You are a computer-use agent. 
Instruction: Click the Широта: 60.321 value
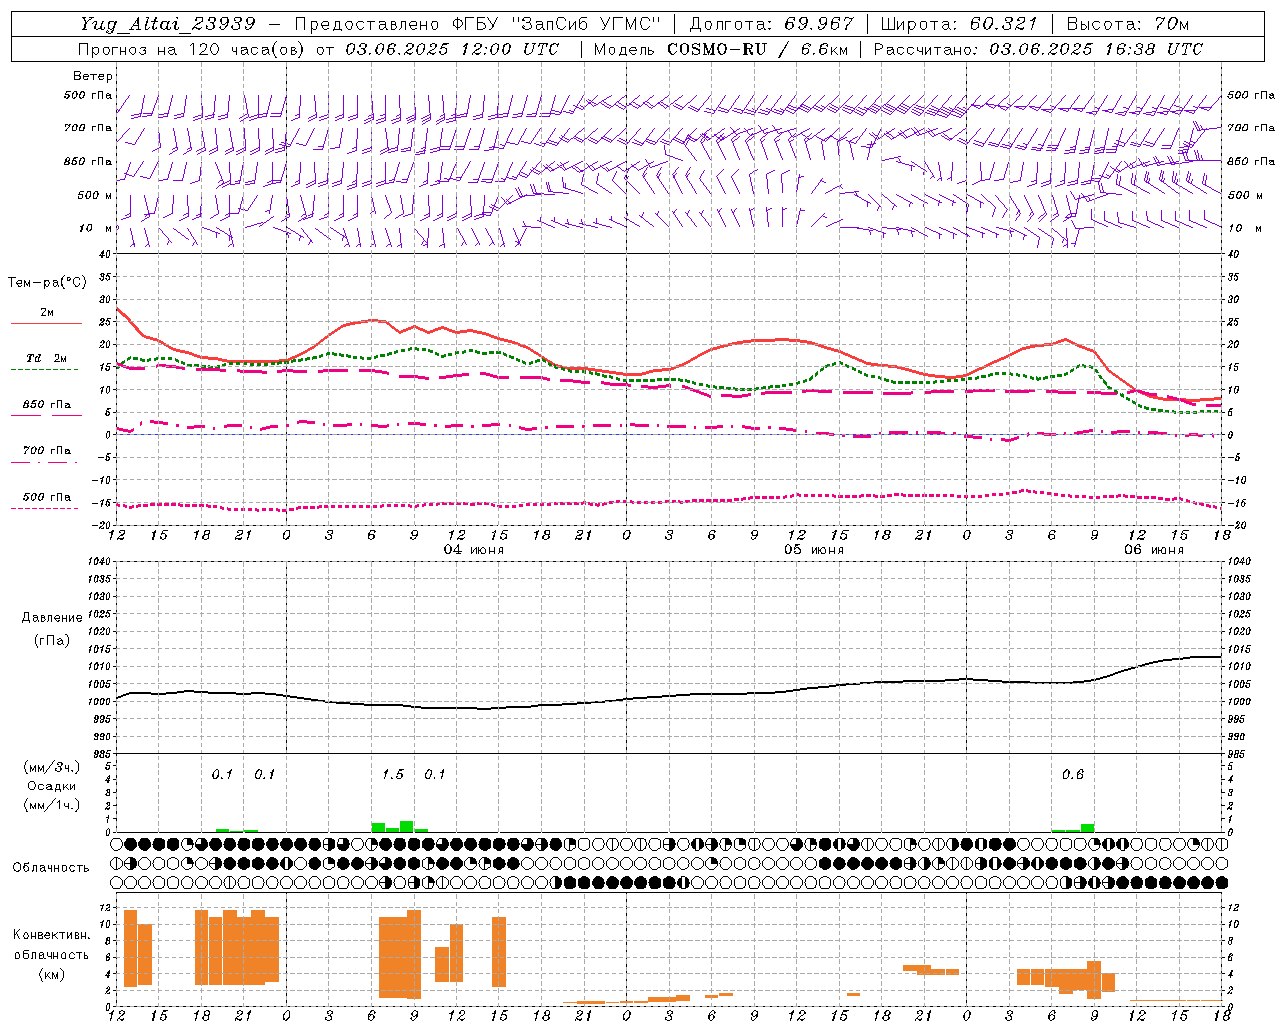click(x=959, y=24)
